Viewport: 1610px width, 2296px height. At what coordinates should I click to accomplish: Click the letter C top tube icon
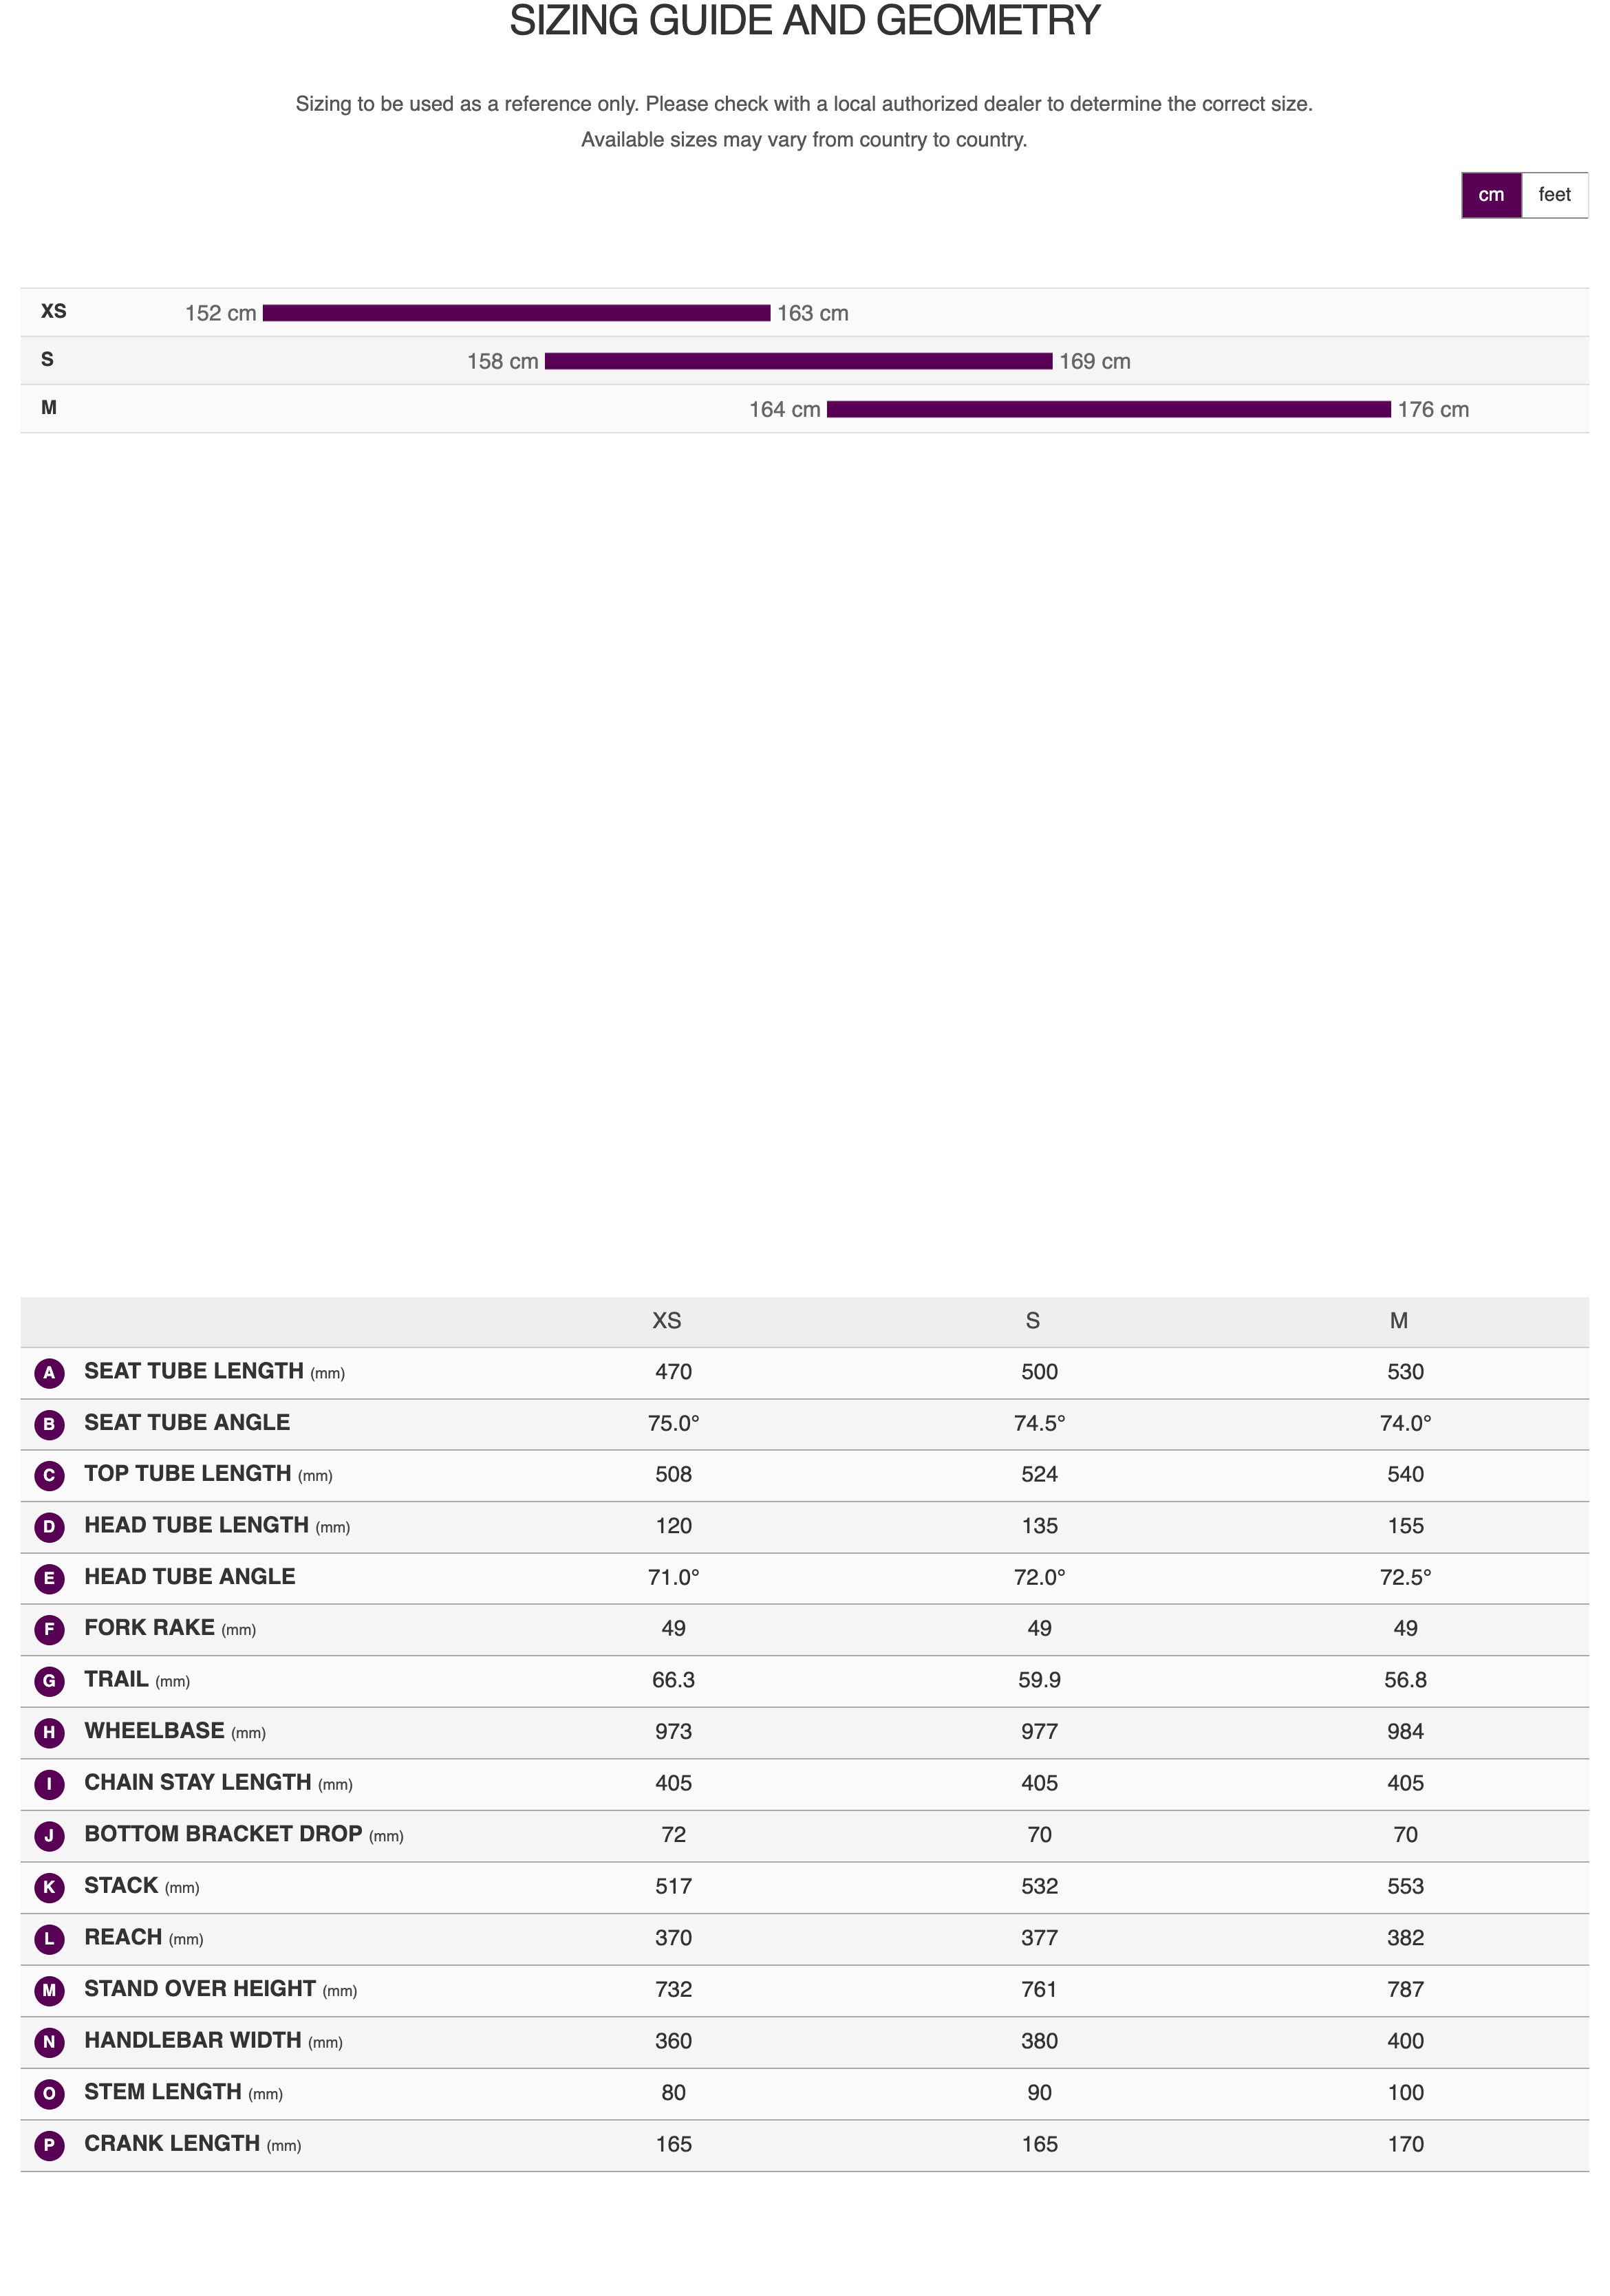point(49,1475)
